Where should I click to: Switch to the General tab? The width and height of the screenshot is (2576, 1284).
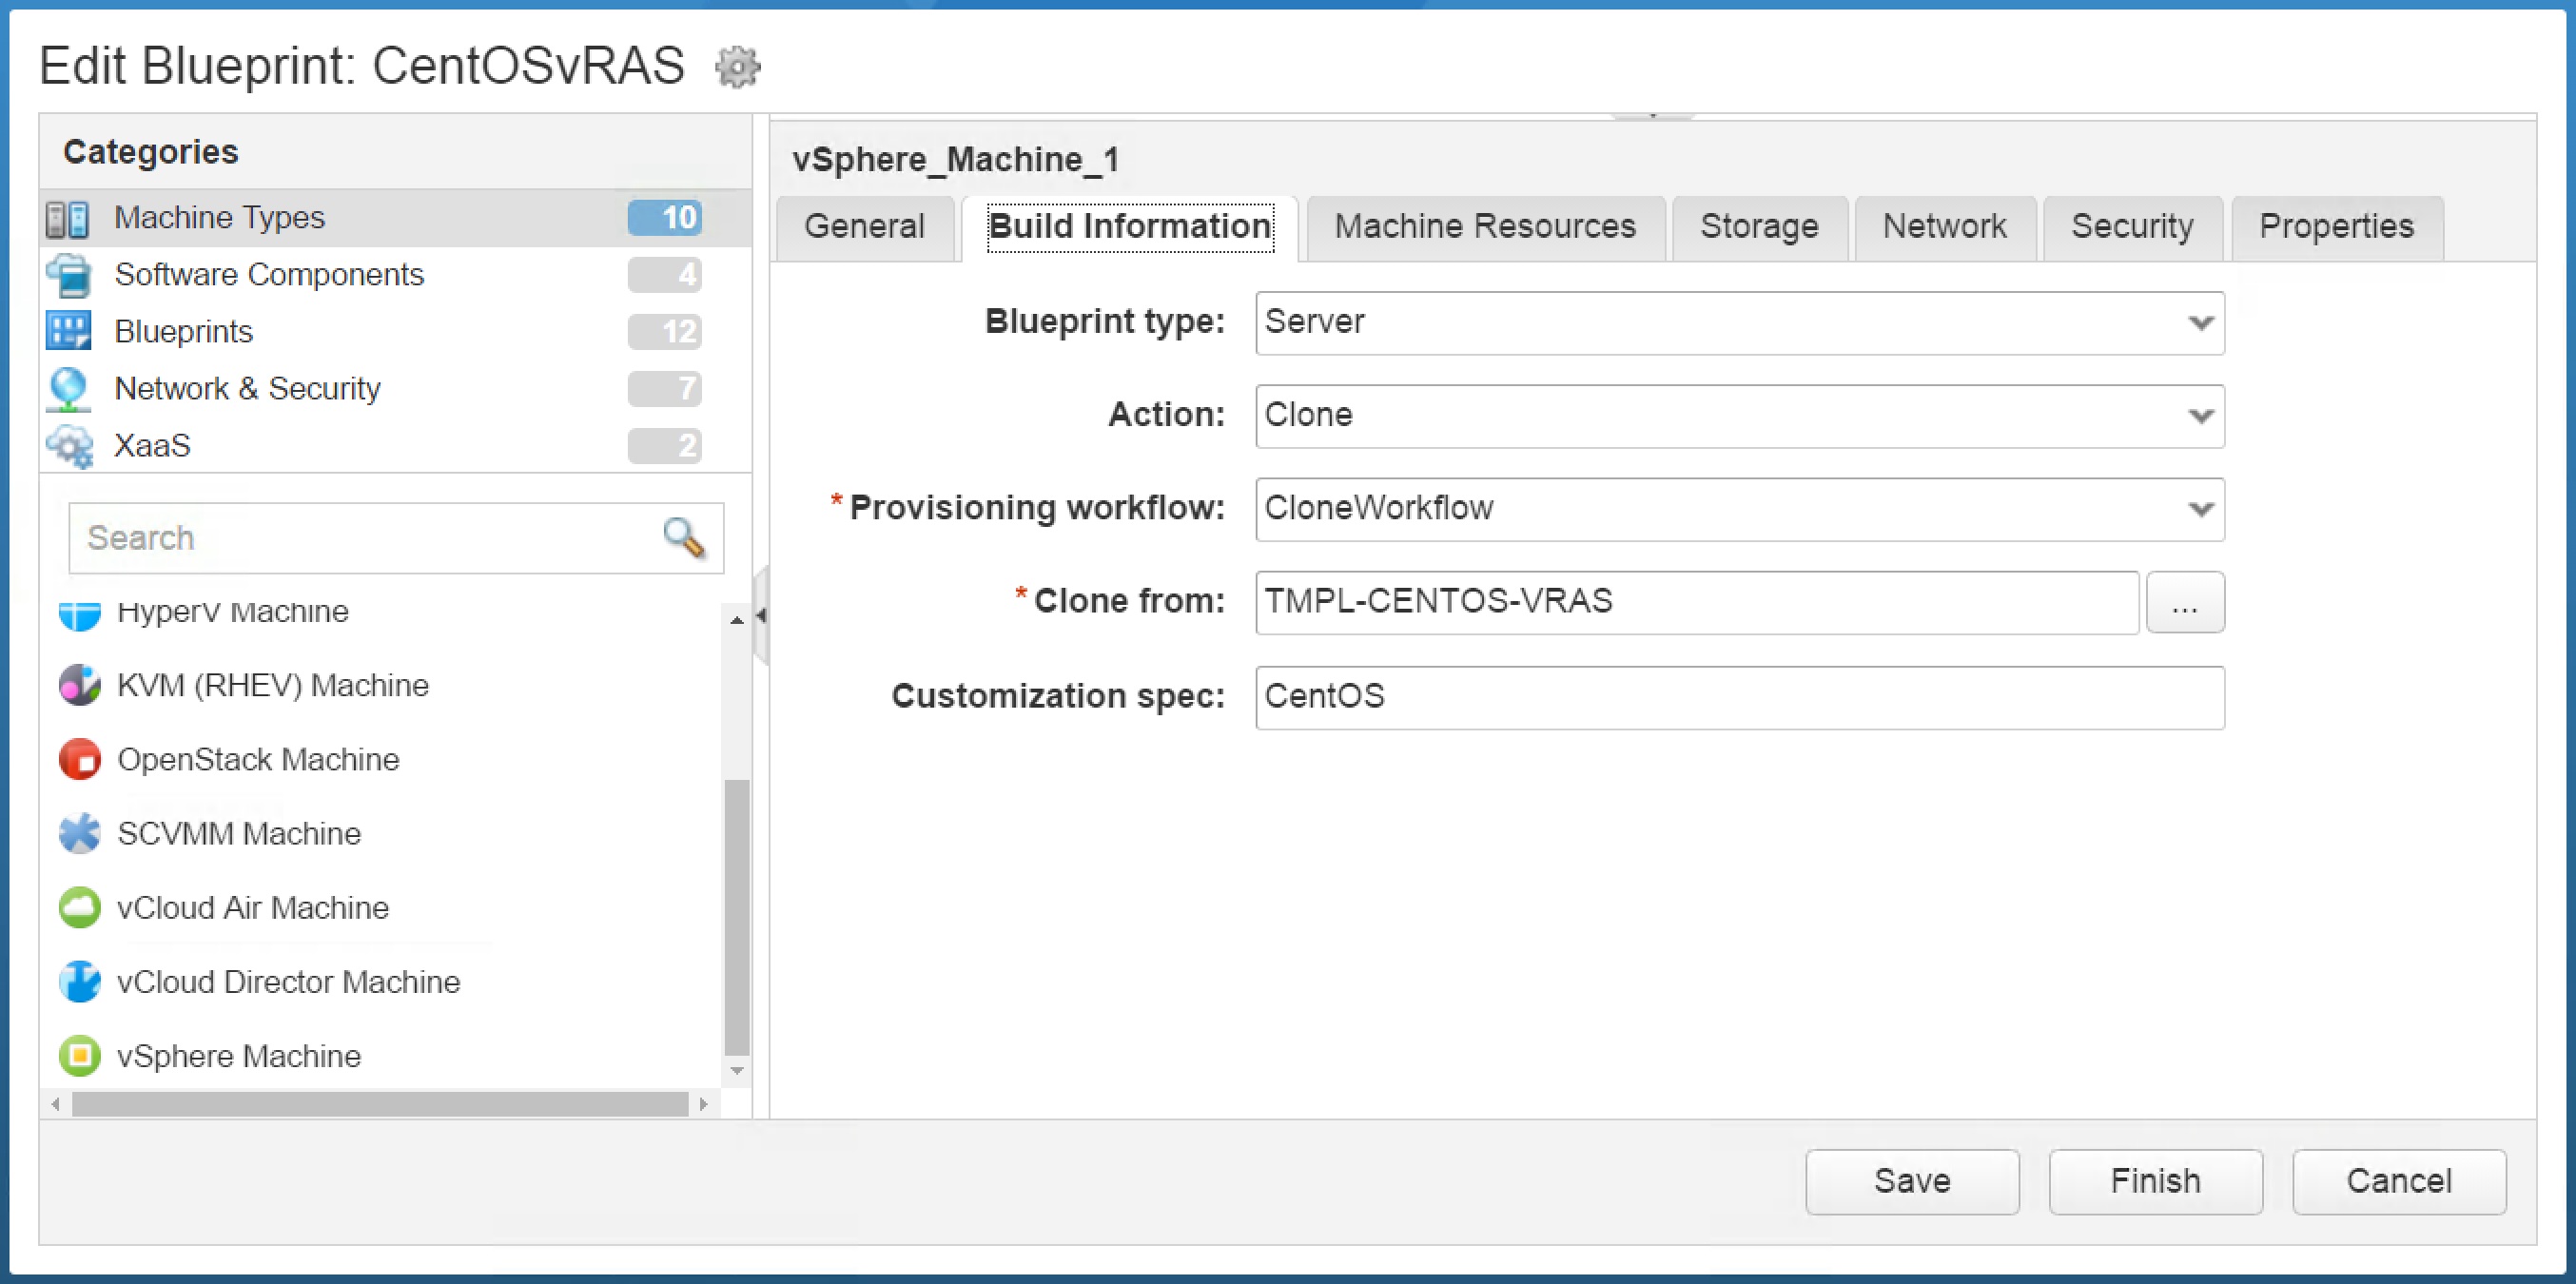pos(865,226)
